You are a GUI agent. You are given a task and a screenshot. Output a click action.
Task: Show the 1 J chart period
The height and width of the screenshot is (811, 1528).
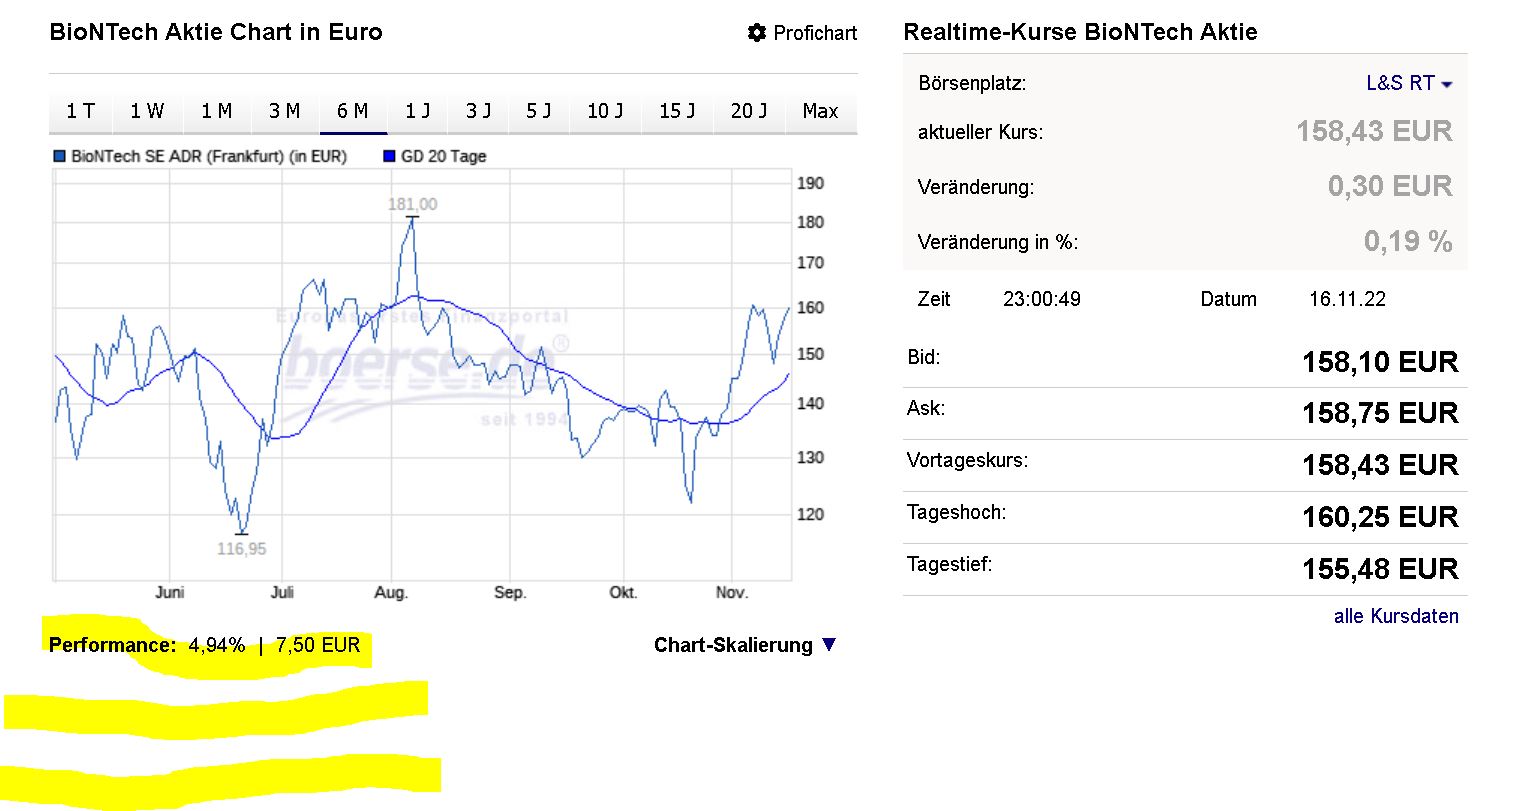418,111
